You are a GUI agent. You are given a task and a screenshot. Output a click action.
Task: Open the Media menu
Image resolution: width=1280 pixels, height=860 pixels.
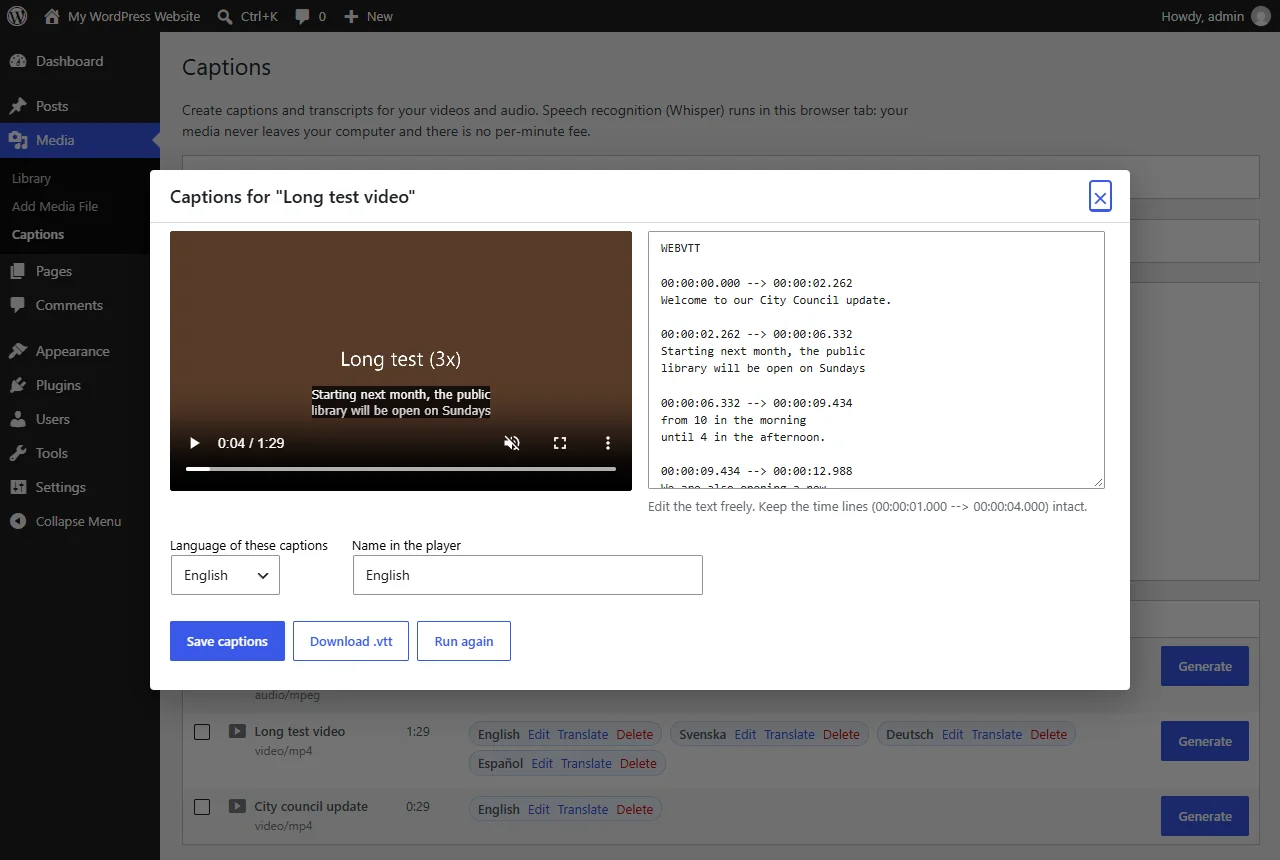[80, 140]
